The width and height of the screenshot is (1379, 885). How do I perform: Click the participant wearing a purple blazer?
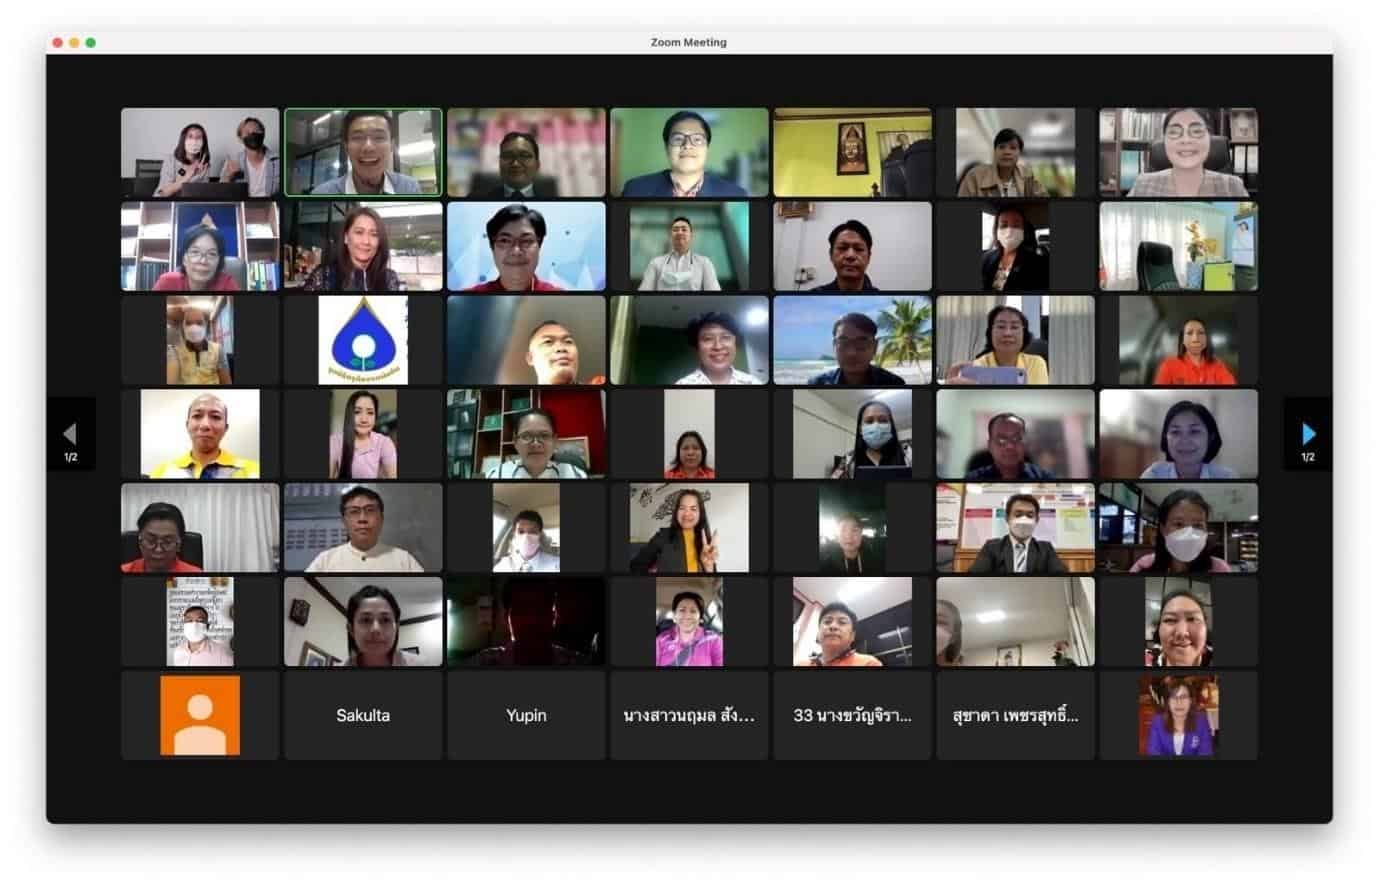point(1178,715)
